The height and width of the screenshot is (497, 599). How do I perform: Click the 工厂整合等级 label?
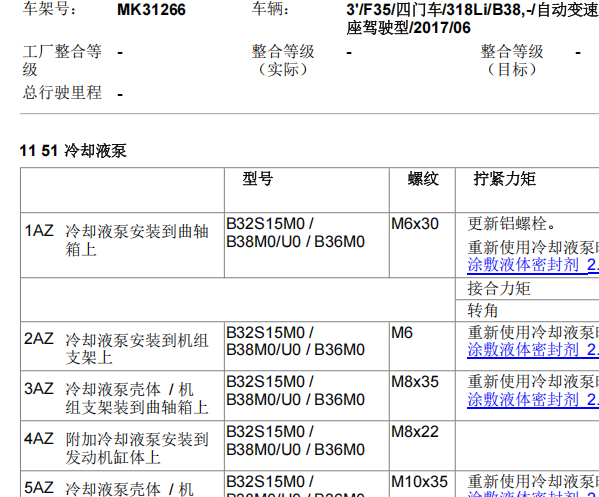62,60
